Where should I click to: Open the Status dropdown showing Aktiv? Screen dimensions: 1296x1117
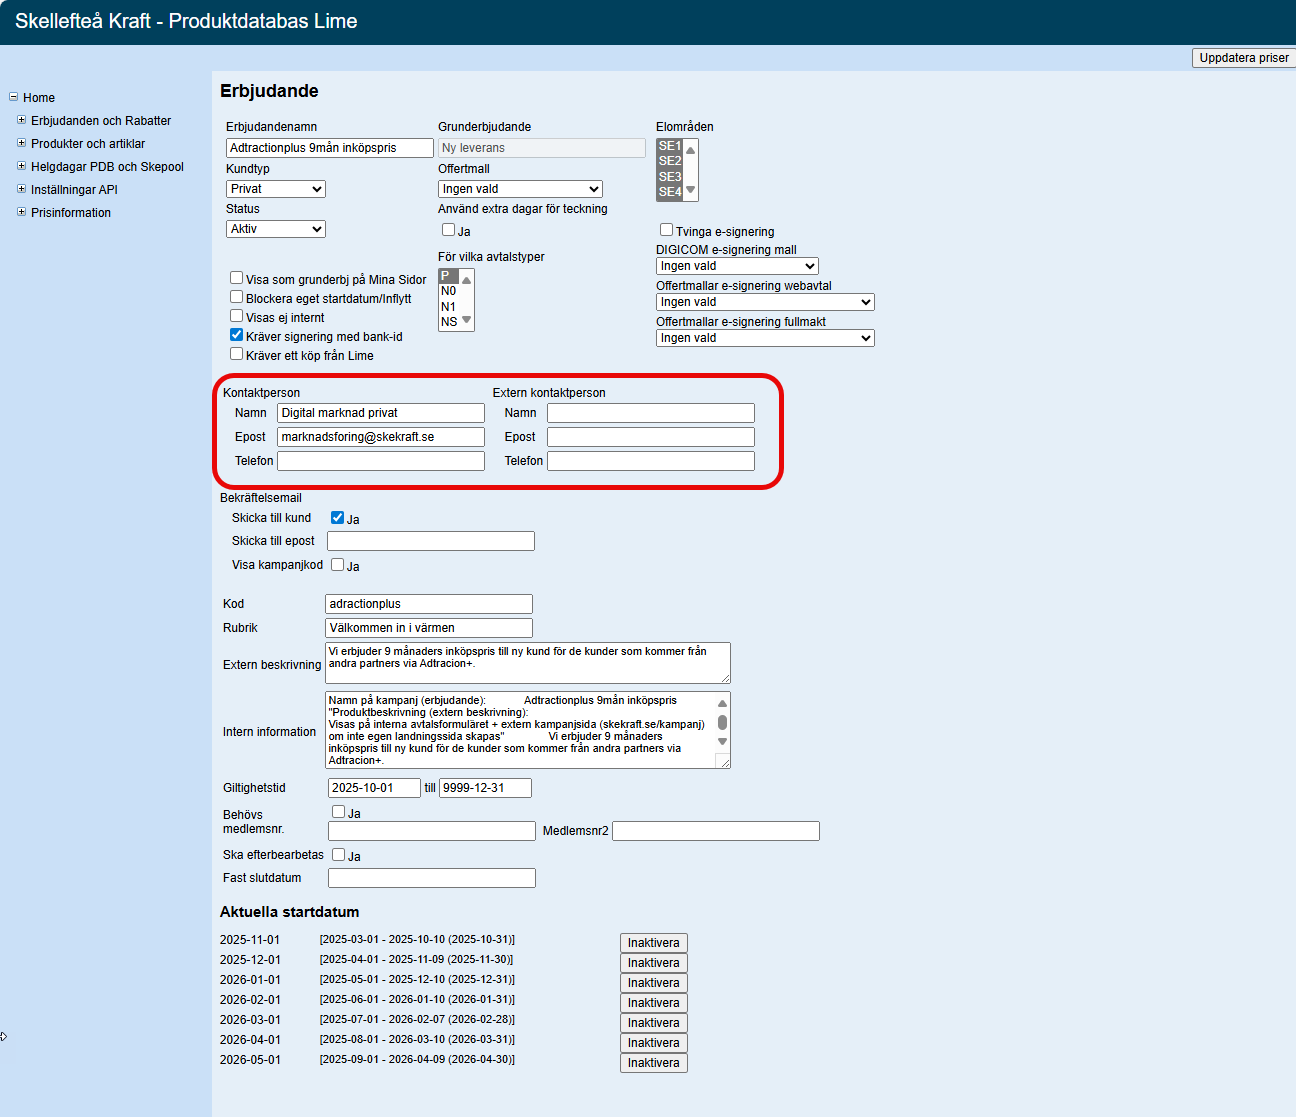tap(276, 229)
